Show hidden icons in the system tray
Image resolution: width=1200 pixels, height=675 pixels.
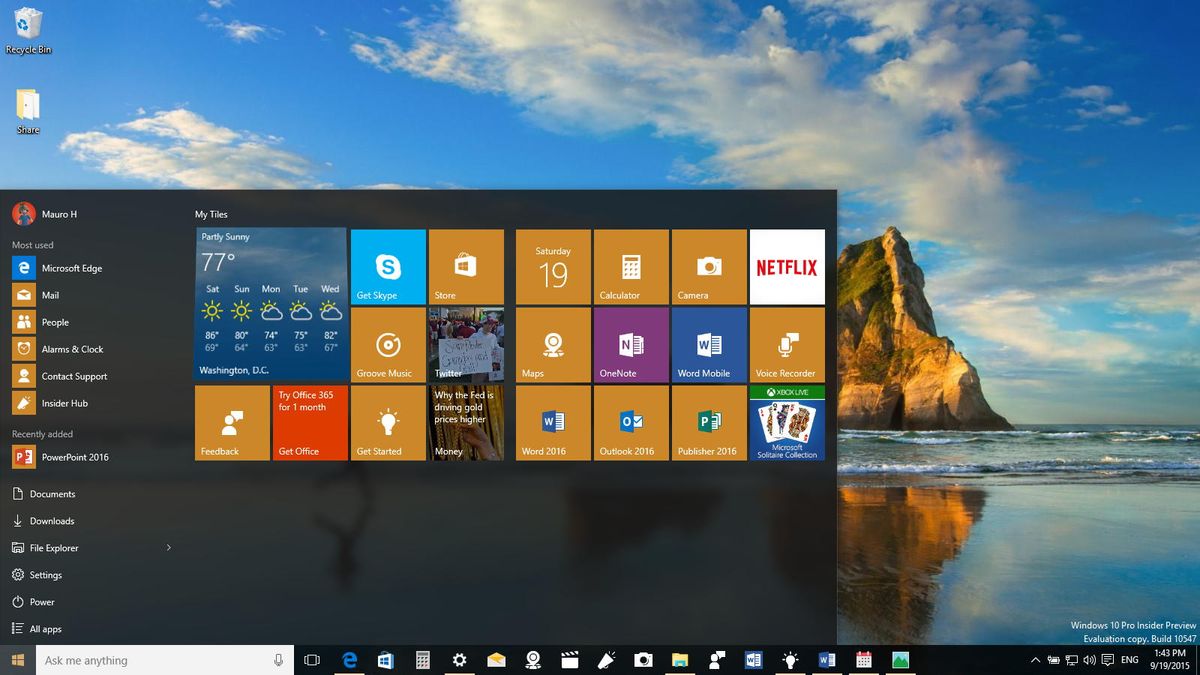click(1036, 660)
